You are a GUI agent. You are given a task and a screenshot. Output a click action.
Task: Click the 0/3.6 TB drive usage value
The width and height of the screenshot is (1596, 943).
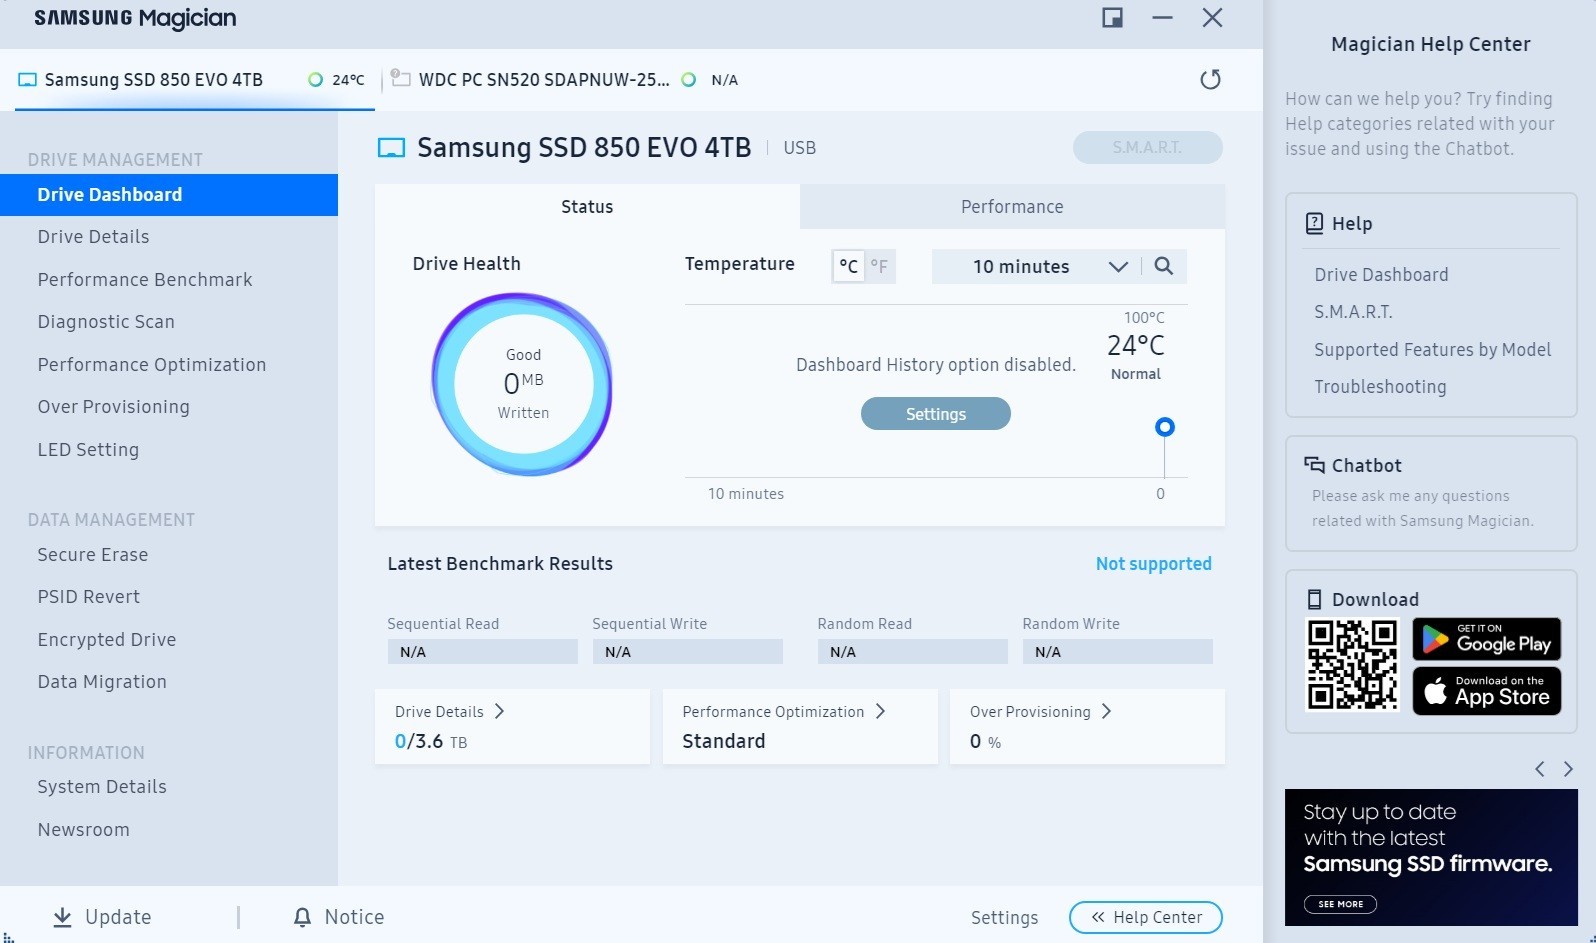click(431, 741)
